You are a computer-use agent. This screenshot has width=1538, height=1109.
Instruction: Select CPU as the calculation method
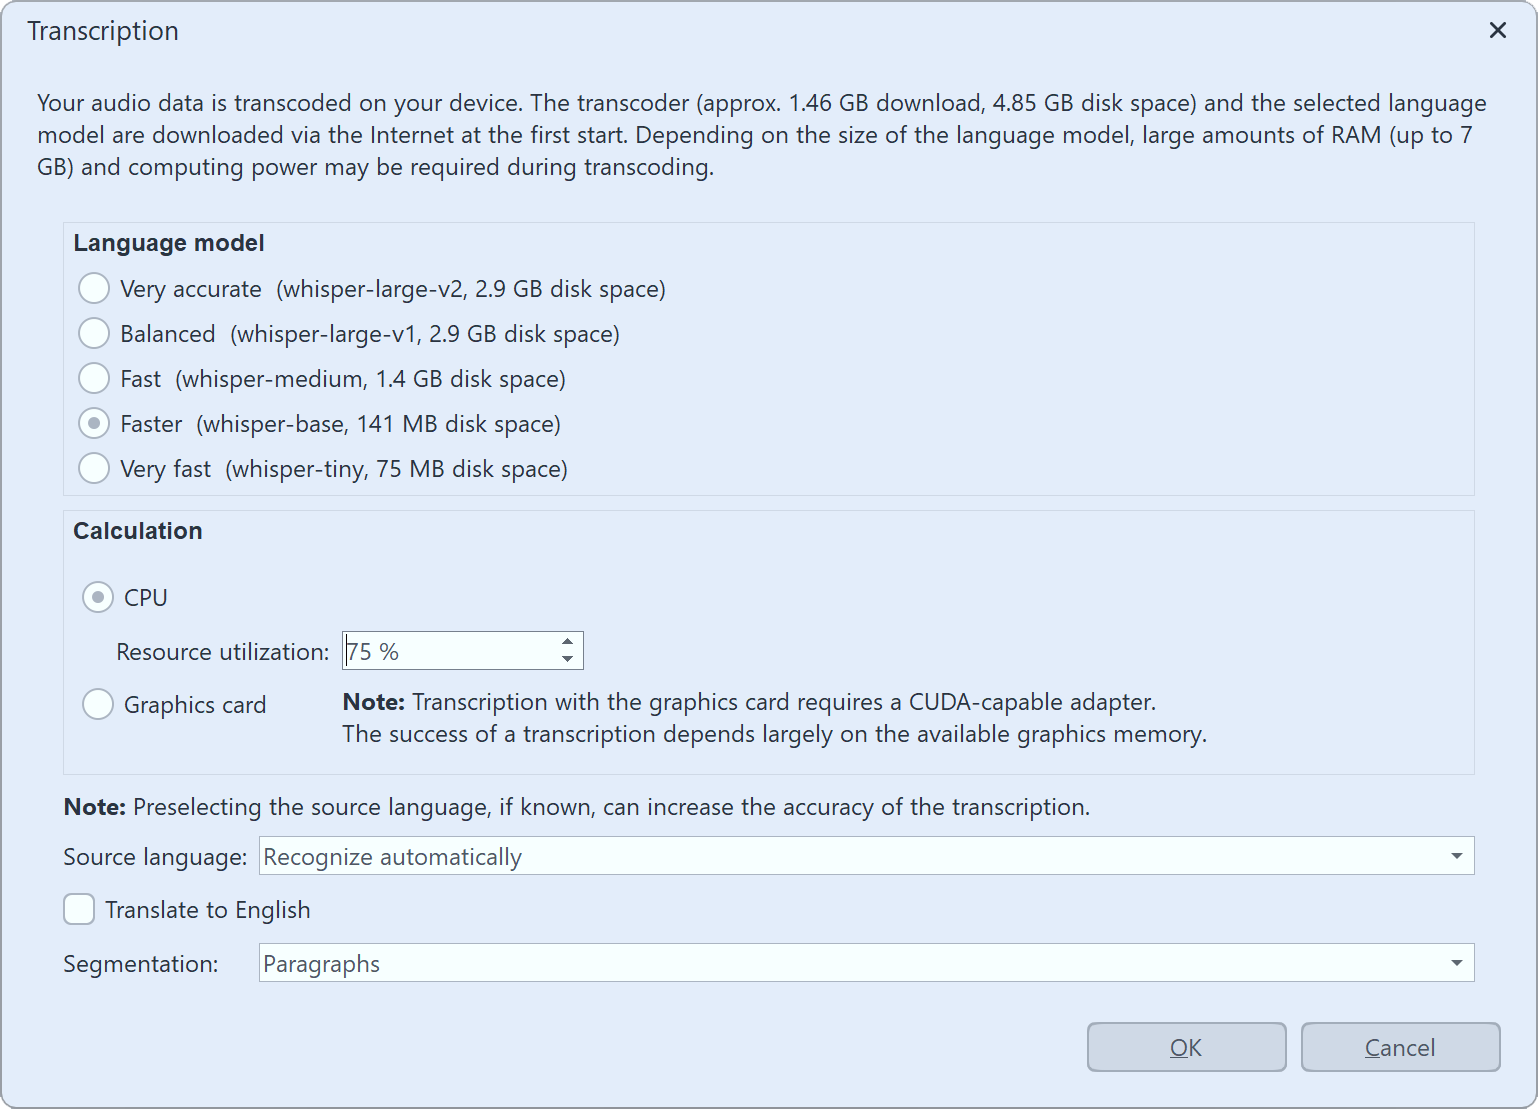pos(97,597)
